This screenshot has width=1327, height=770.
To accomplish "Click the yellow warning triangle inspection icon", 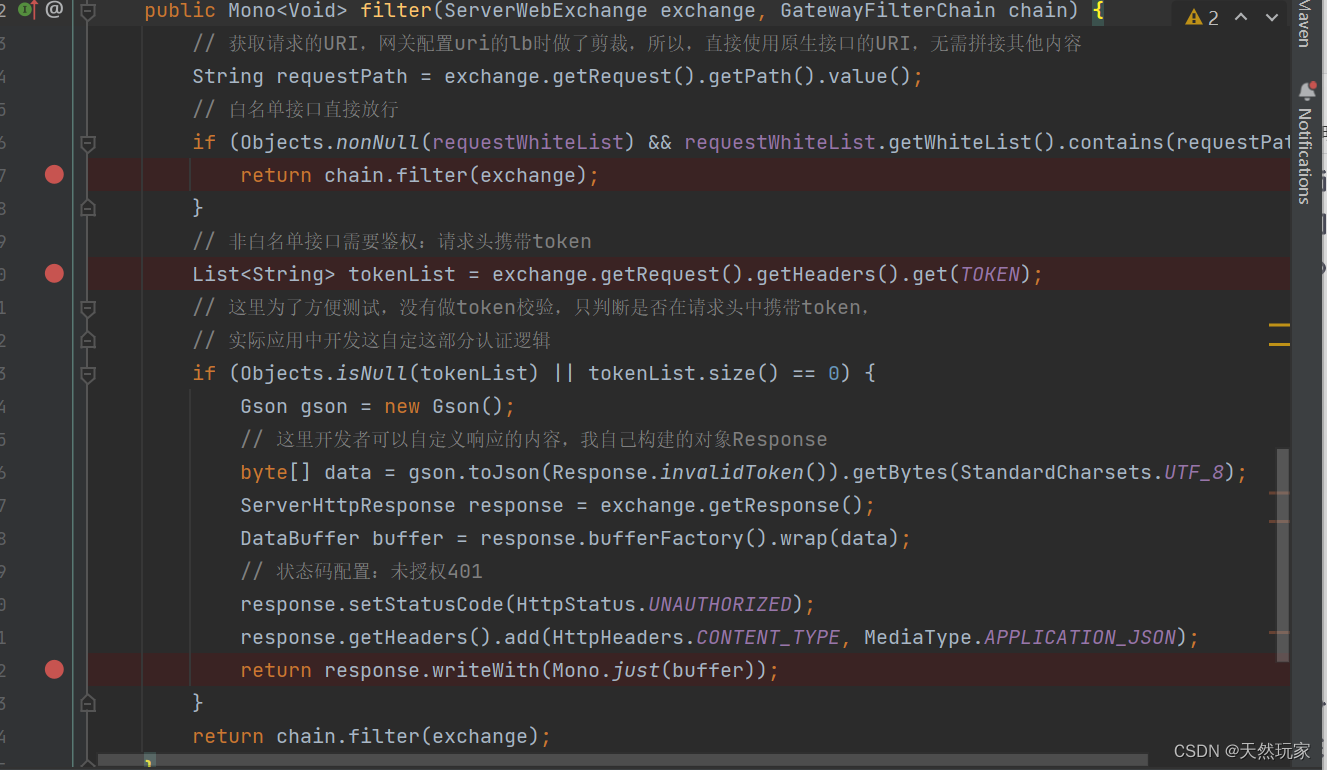I will point(1194,18).
